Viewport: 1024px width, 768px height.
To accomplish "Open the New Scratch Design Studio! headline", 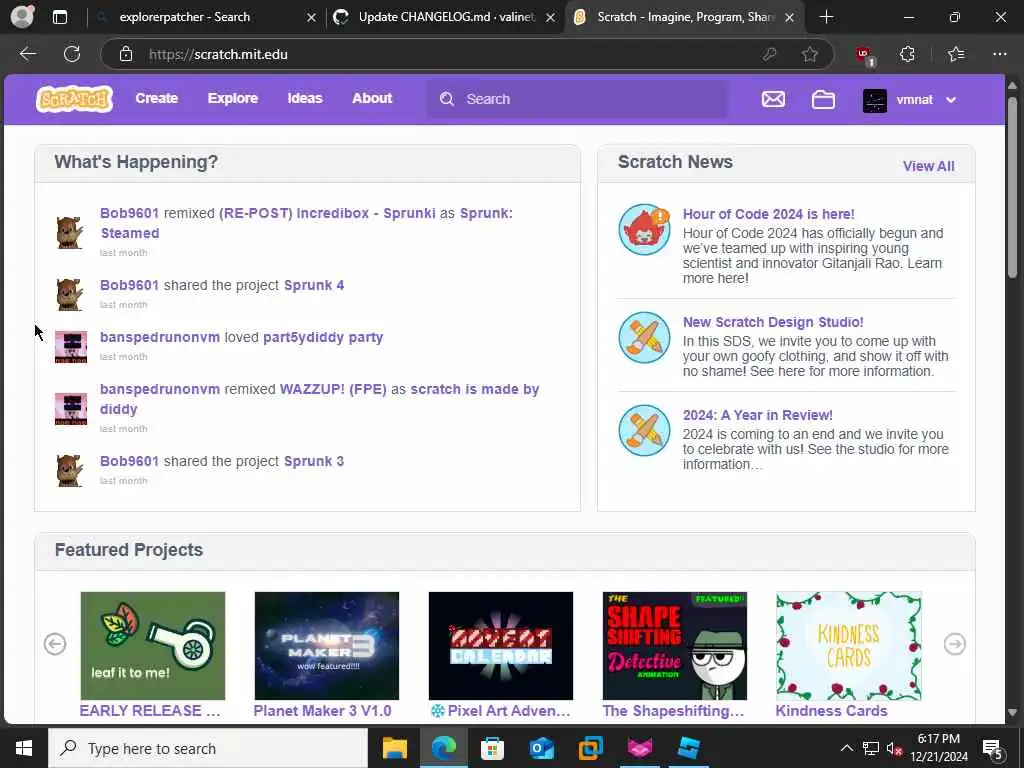I will tap(773, 322).
